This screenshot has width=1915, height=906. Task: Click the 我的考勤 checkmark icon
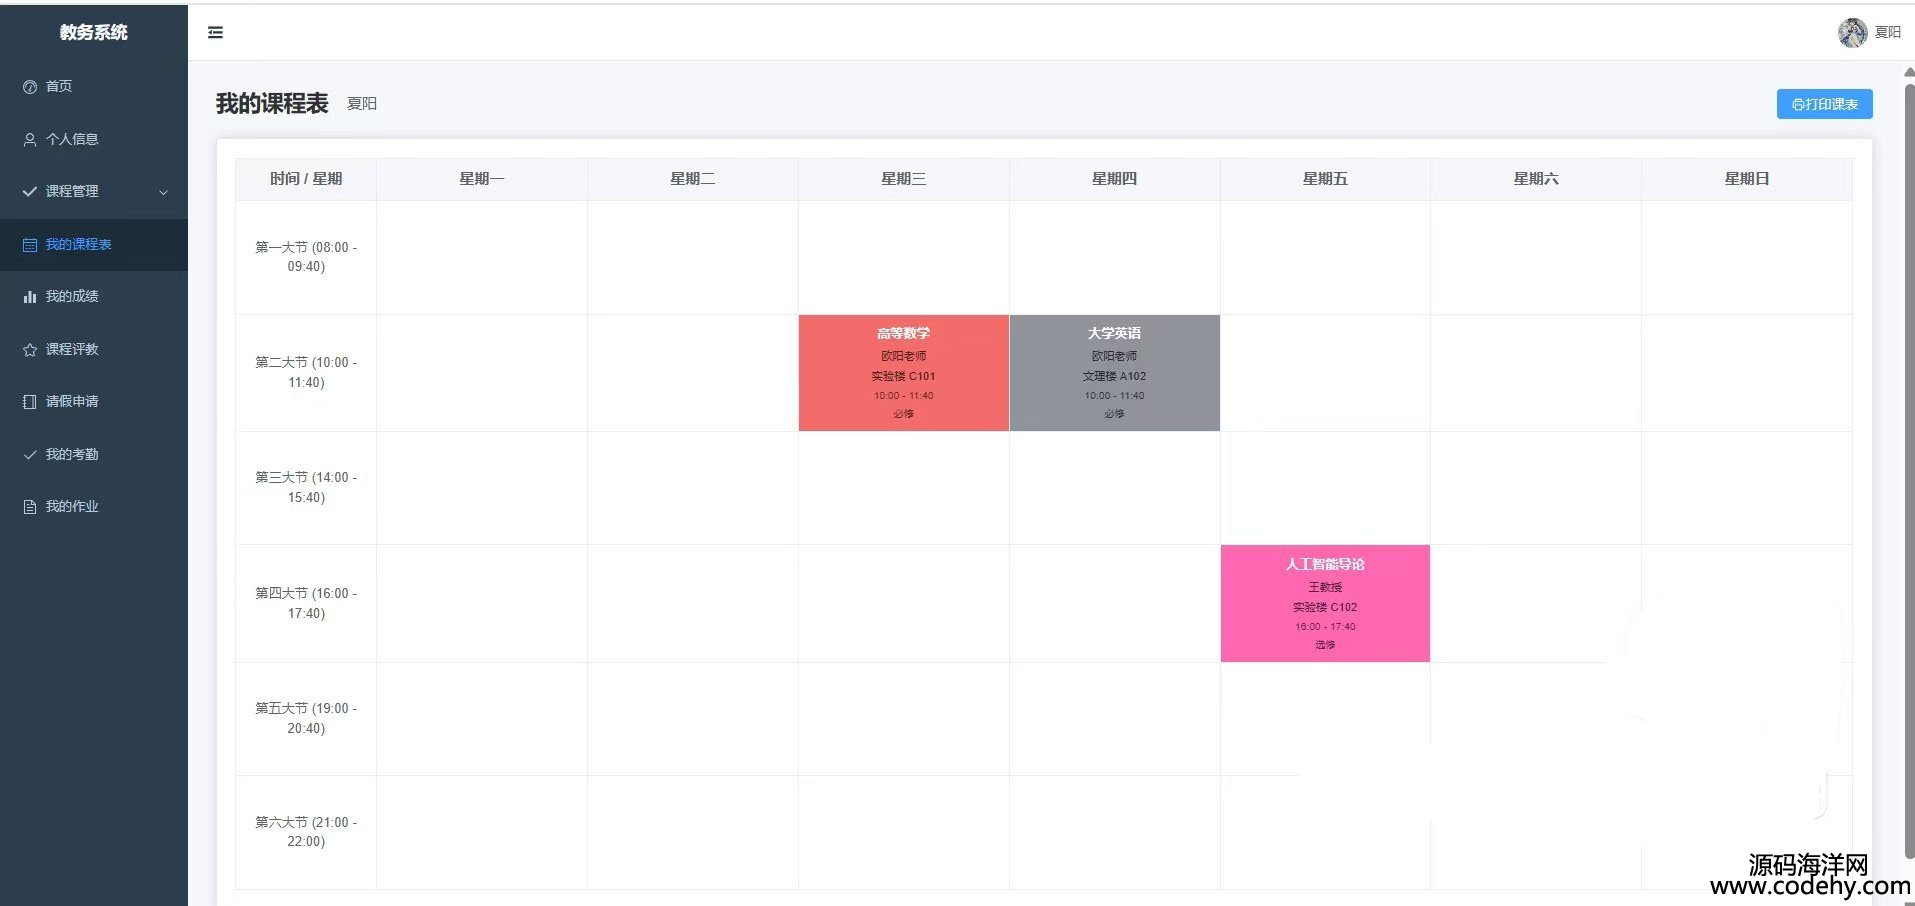(x=30, y=455)
